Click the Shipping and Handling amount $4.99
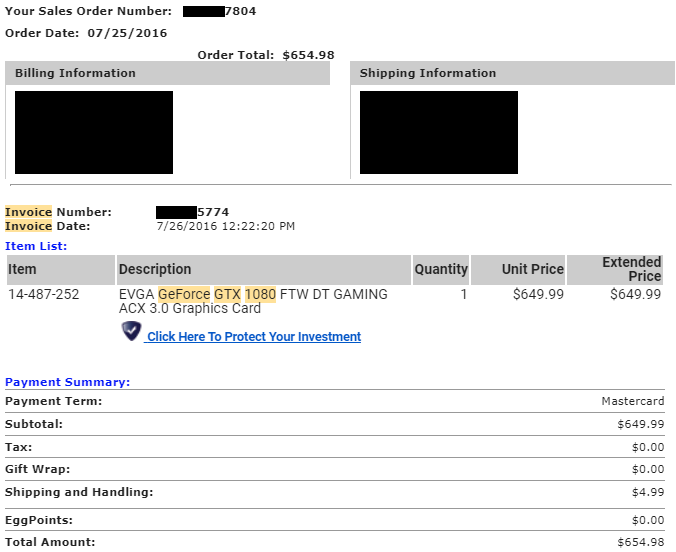The width and height of the screenshot is (676, 552). tap(647, 492)
